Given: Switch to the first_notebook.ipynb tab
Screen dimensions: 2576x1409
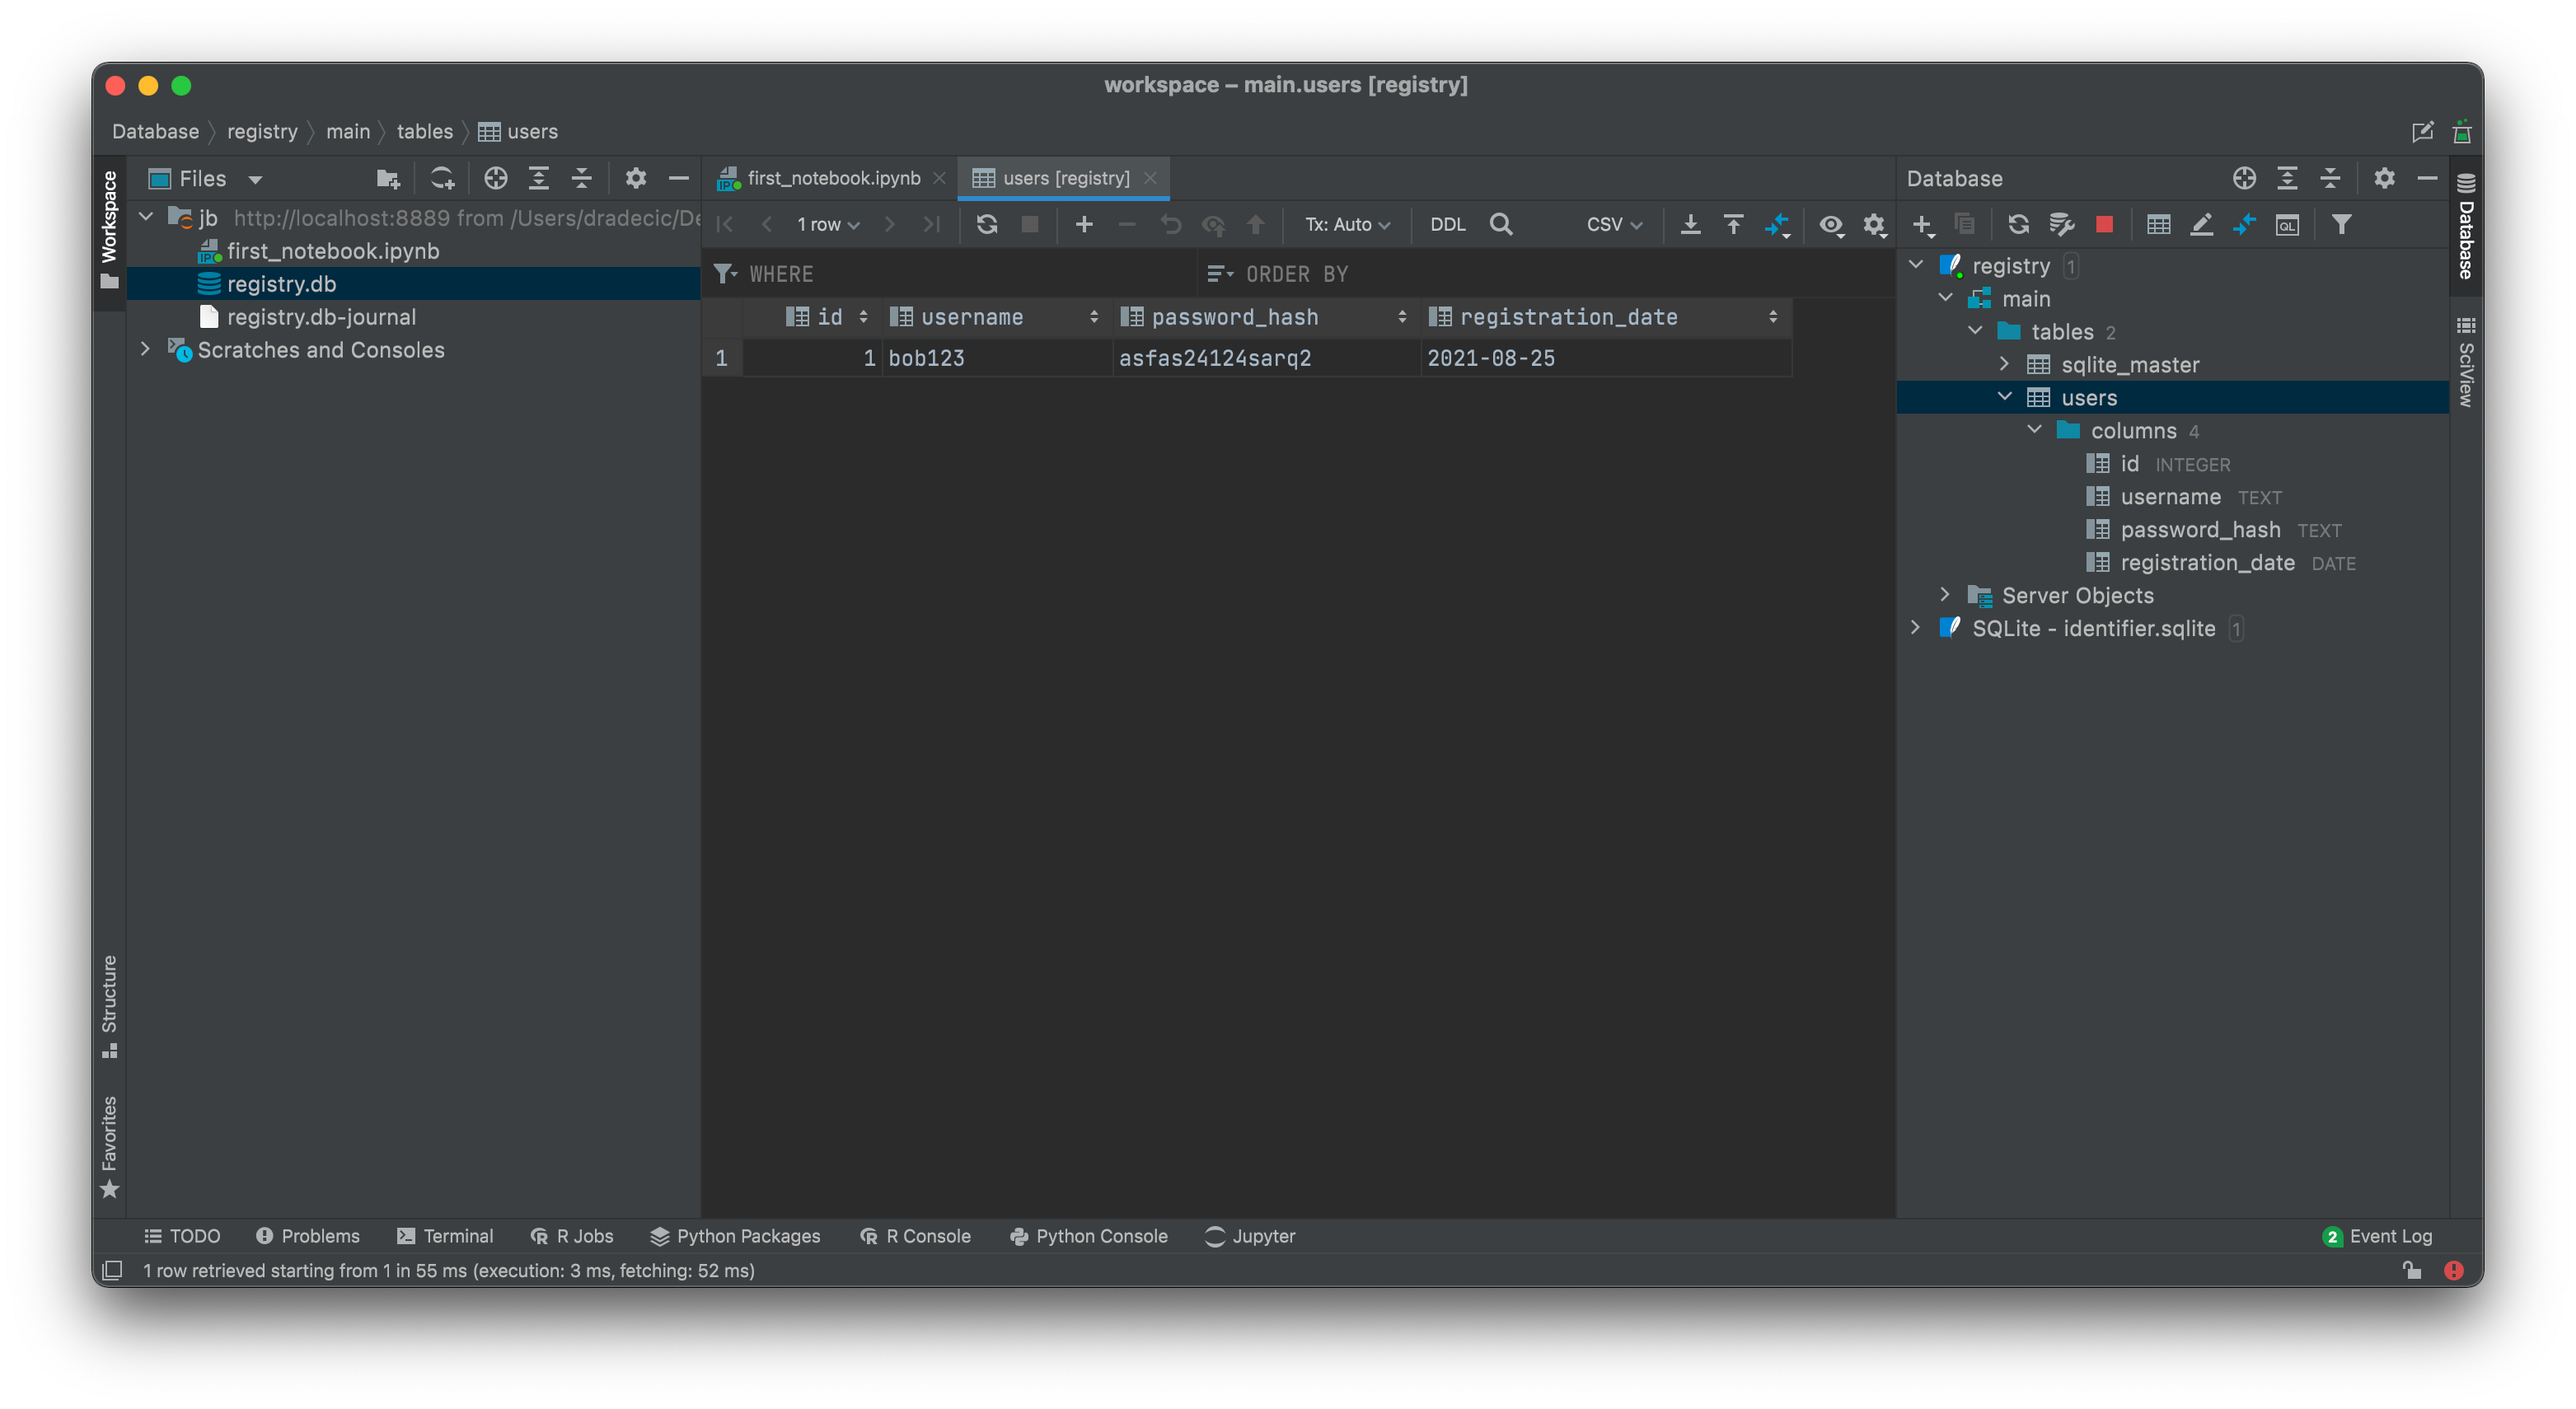Looking at the screenshot, I should click(832, 178).
